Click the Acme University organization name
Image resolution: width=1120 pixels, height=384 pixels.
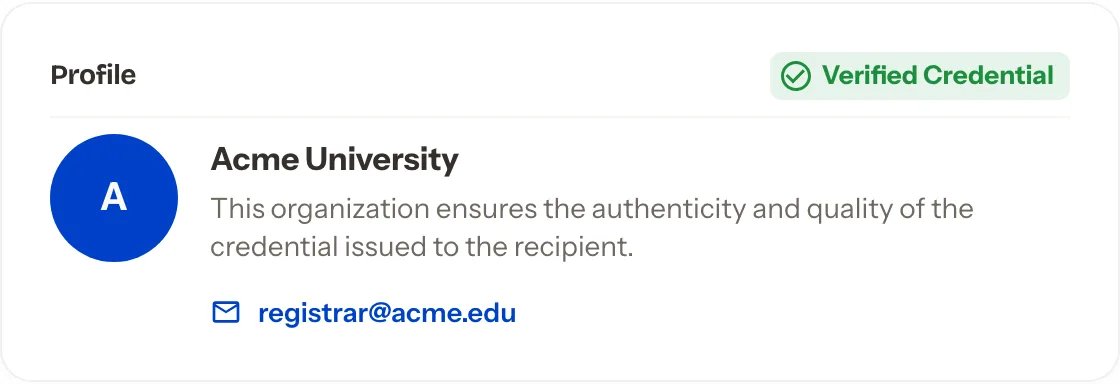[x=334, y=160]
